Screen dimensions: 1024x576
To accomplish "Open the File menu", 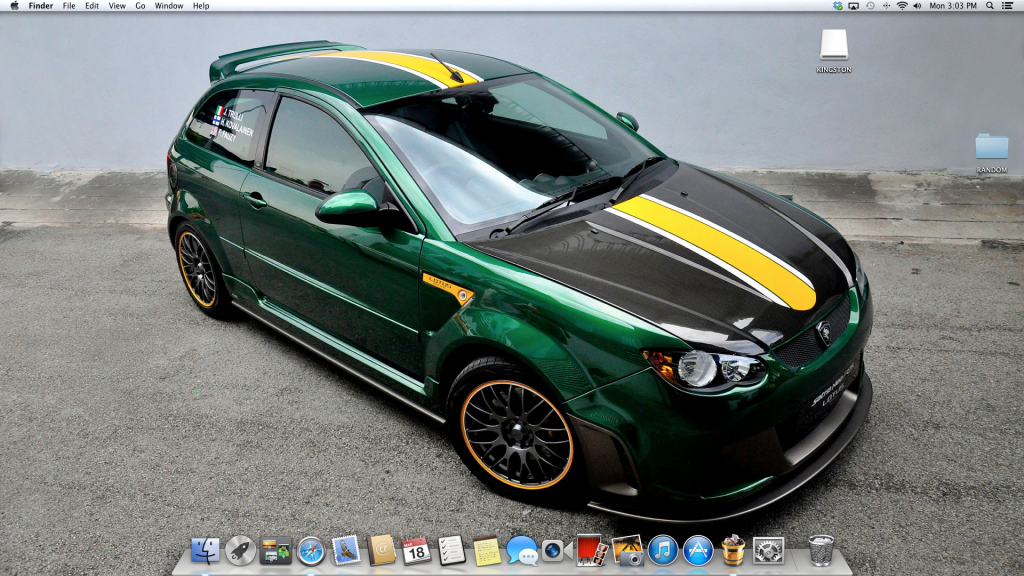I will click(69, 6).
